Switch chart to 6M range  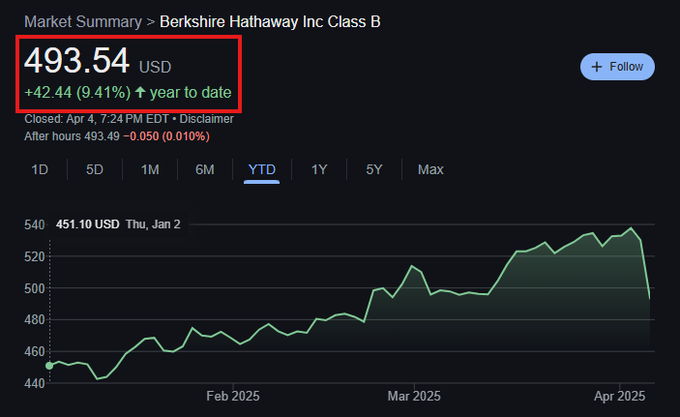(205, 169)
